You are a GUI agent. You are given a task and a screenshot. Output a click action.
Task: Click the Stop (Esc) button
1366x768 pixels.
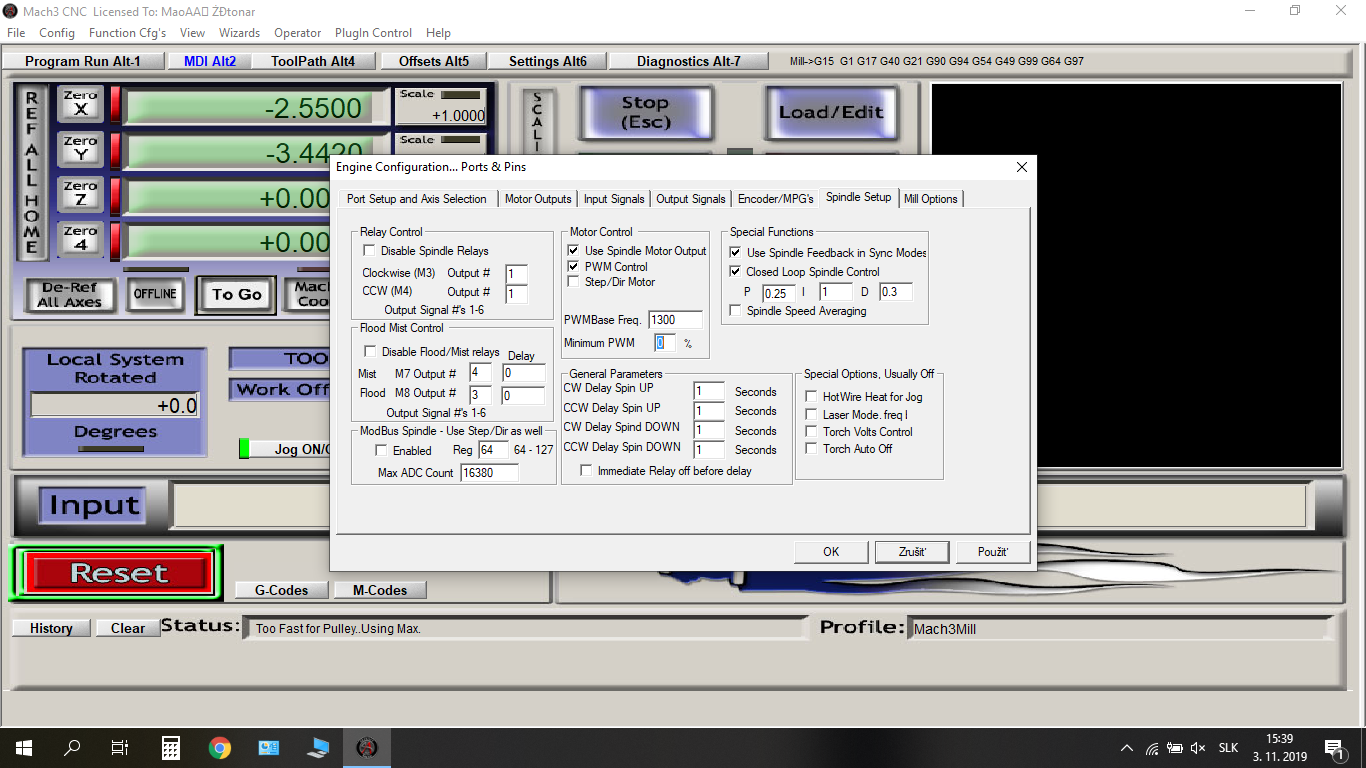click(645, 112)
